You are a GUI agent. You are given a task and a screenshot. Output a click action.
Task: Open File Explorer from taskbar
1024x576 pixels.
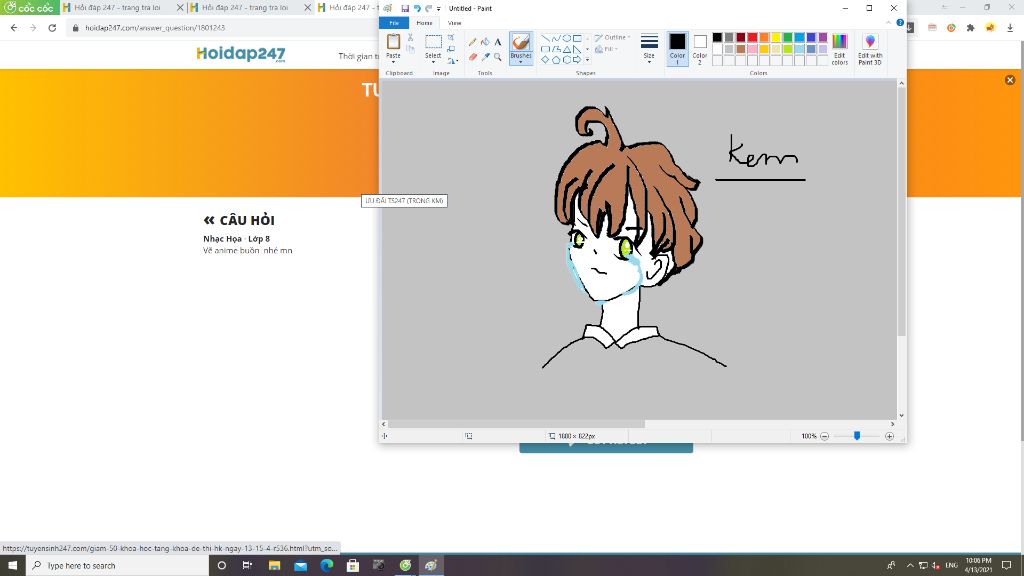(274, 566)
